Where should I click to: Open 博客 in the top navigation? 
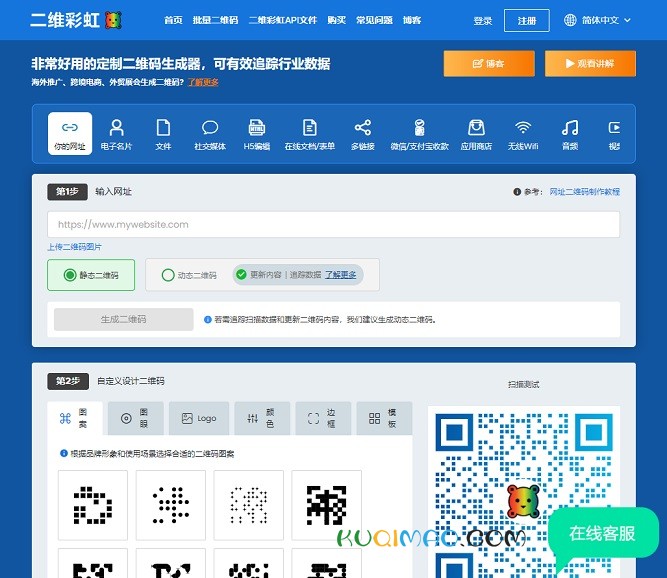[x=412, y=20]
